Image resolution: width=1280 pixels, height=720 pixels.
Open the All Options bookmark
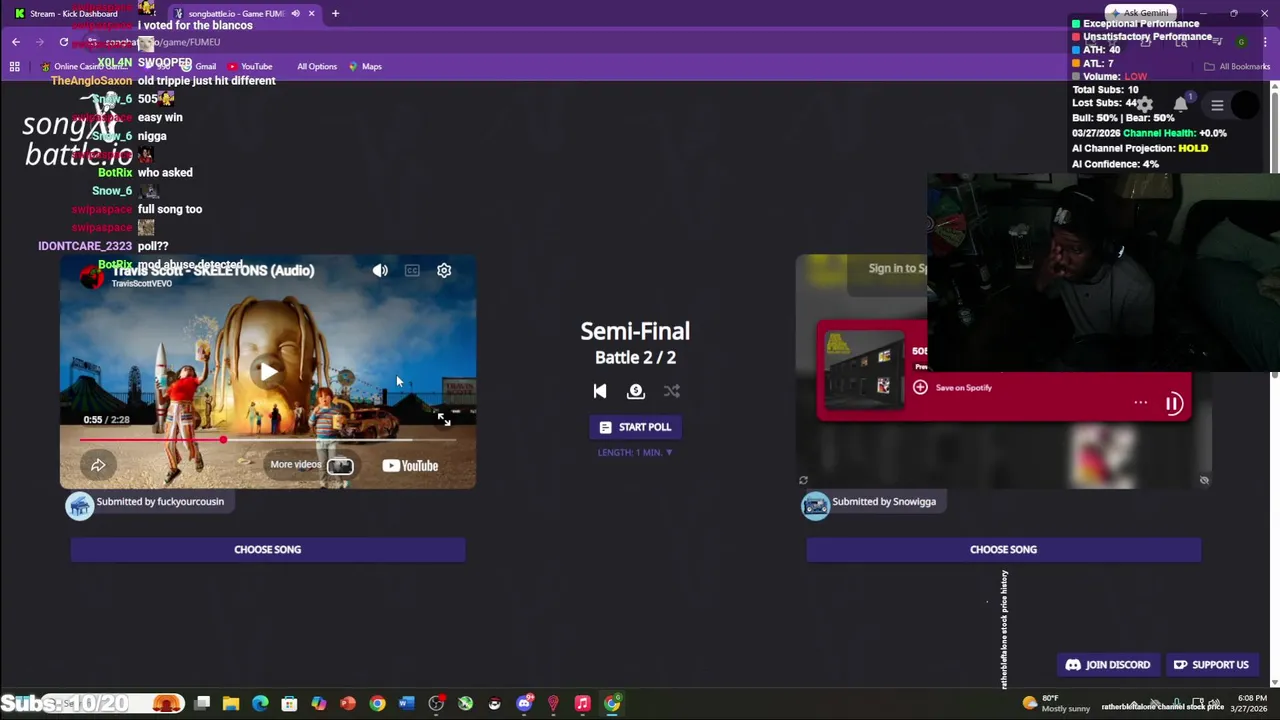[316, 66]
